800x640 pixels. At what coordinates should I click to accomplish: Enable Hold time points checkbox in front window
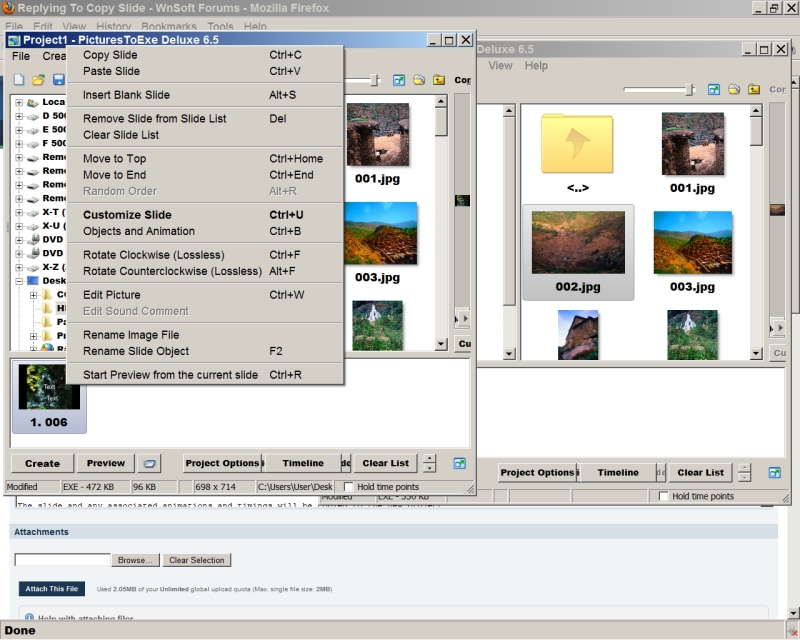(348, 487)
